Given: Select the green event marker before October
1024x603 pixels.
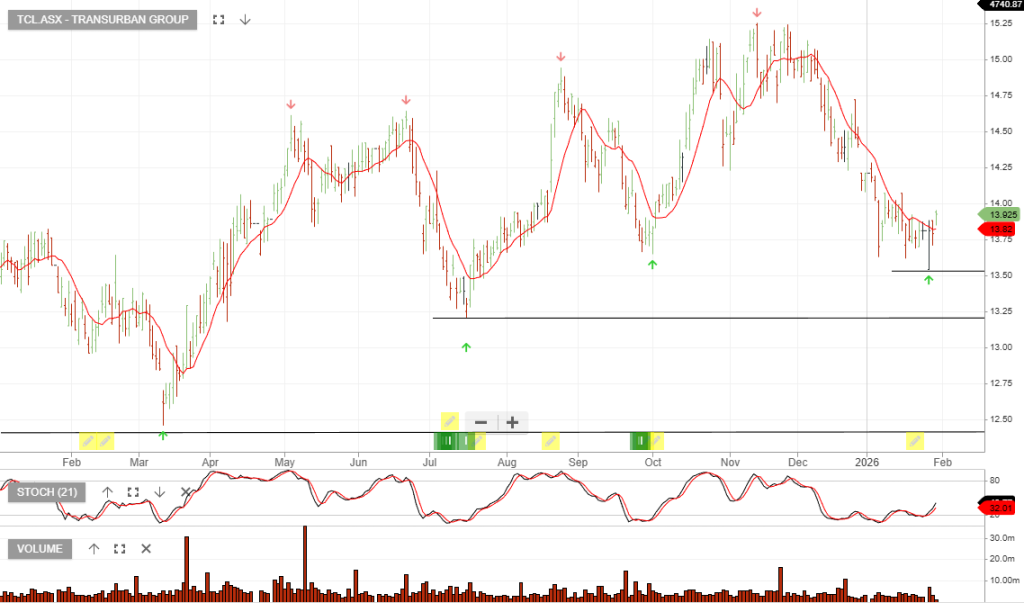Looking at the screenshot, I should [x=640, y=440].
